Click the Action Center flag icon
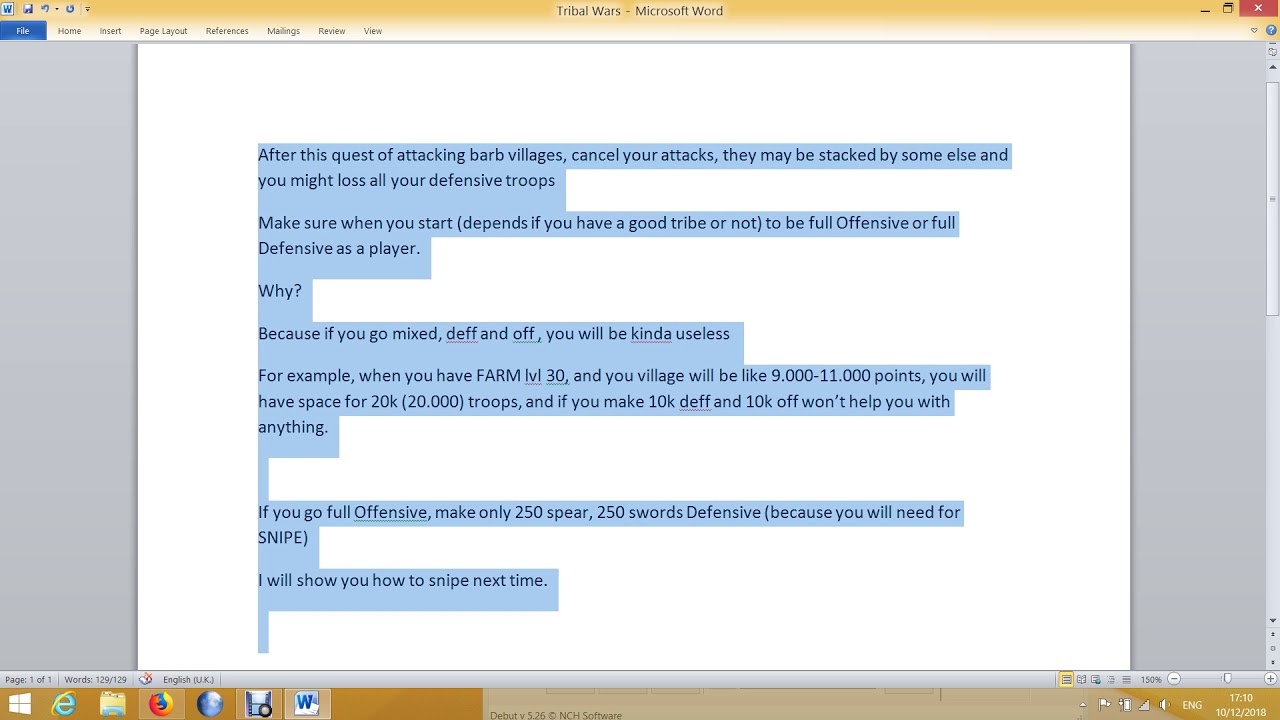The height and width of the screenshot is (720, 1280). (1105, 705)
